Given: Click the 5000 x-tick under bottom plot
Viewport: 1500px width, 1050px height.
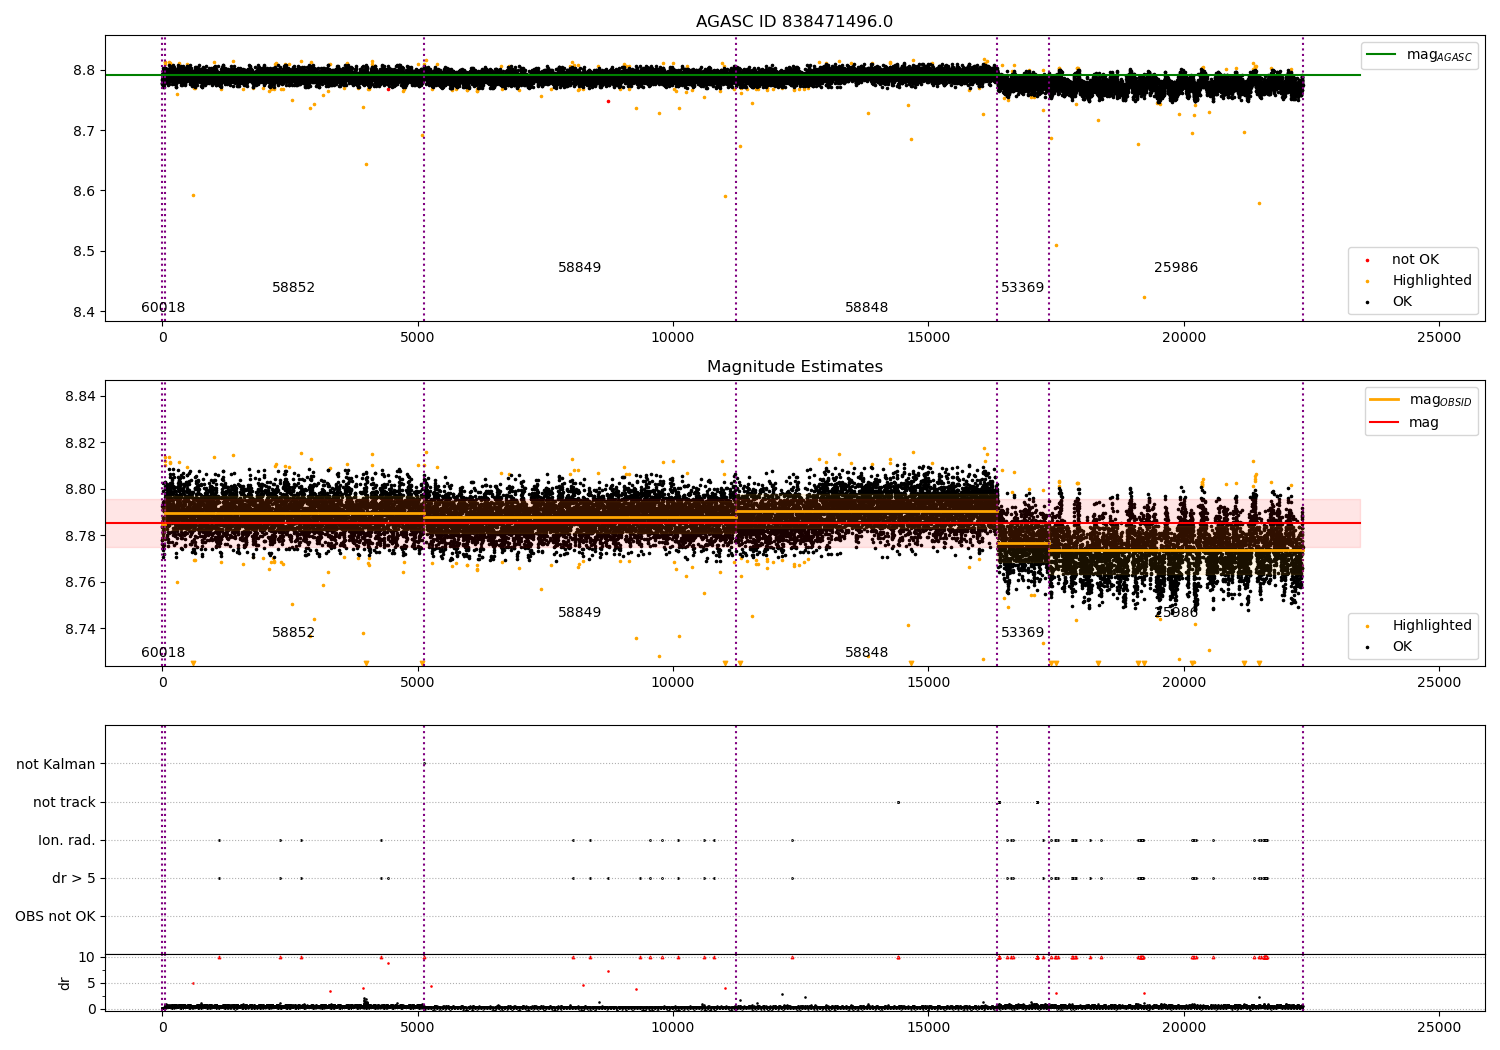Looking at the screenshot, I should [418, 1027].
